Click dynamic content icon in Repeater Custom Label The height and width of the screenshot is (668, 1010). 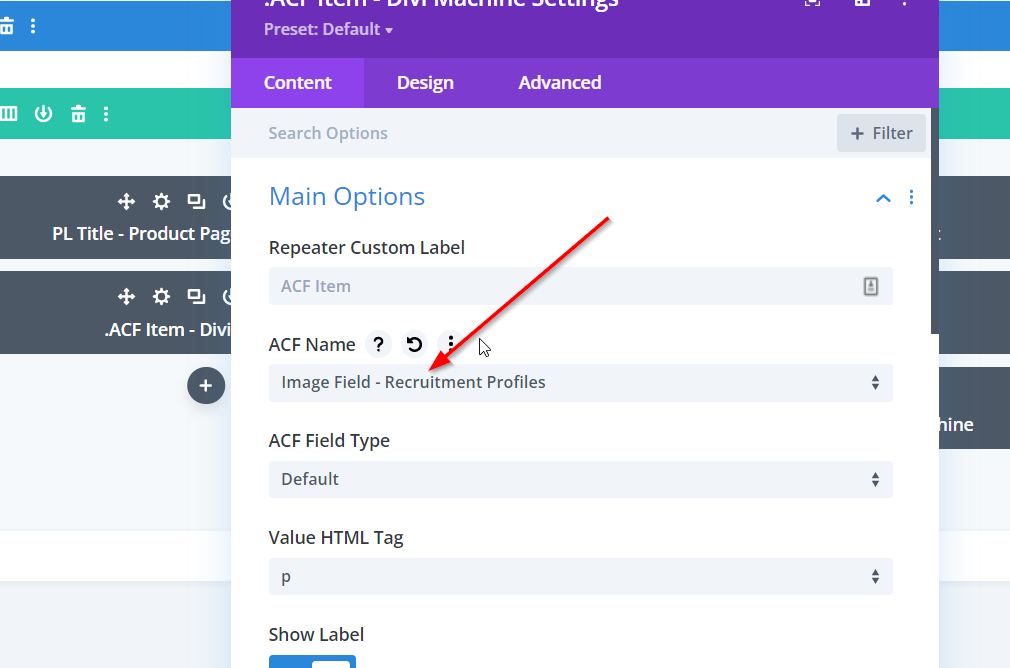pos(870,287)
